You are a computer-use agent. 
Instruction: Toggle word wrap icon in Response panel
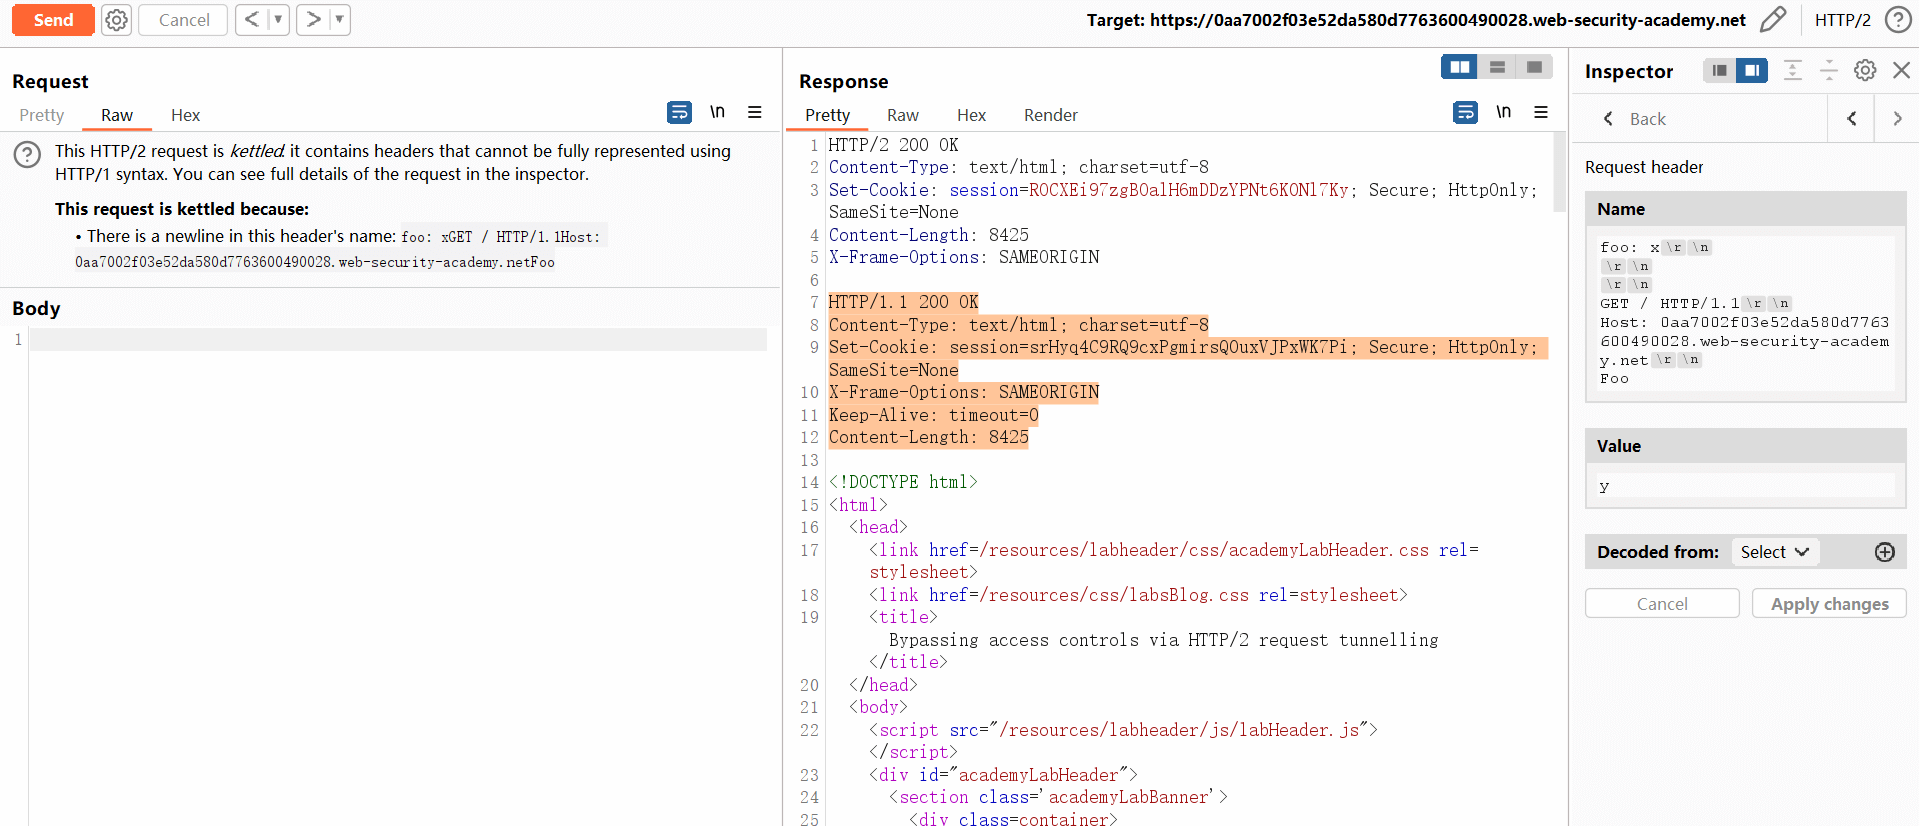coord(1465,112)
